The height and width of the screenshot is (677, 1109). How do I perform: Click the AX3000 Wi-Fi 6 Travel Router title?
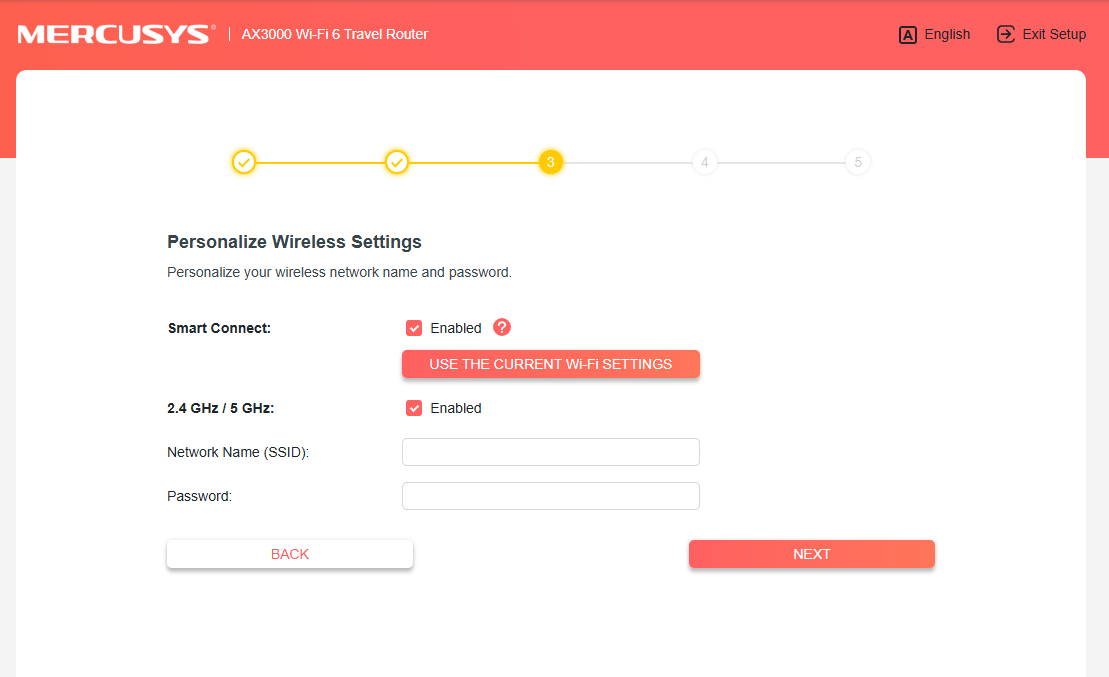click(x=335, y=34)
